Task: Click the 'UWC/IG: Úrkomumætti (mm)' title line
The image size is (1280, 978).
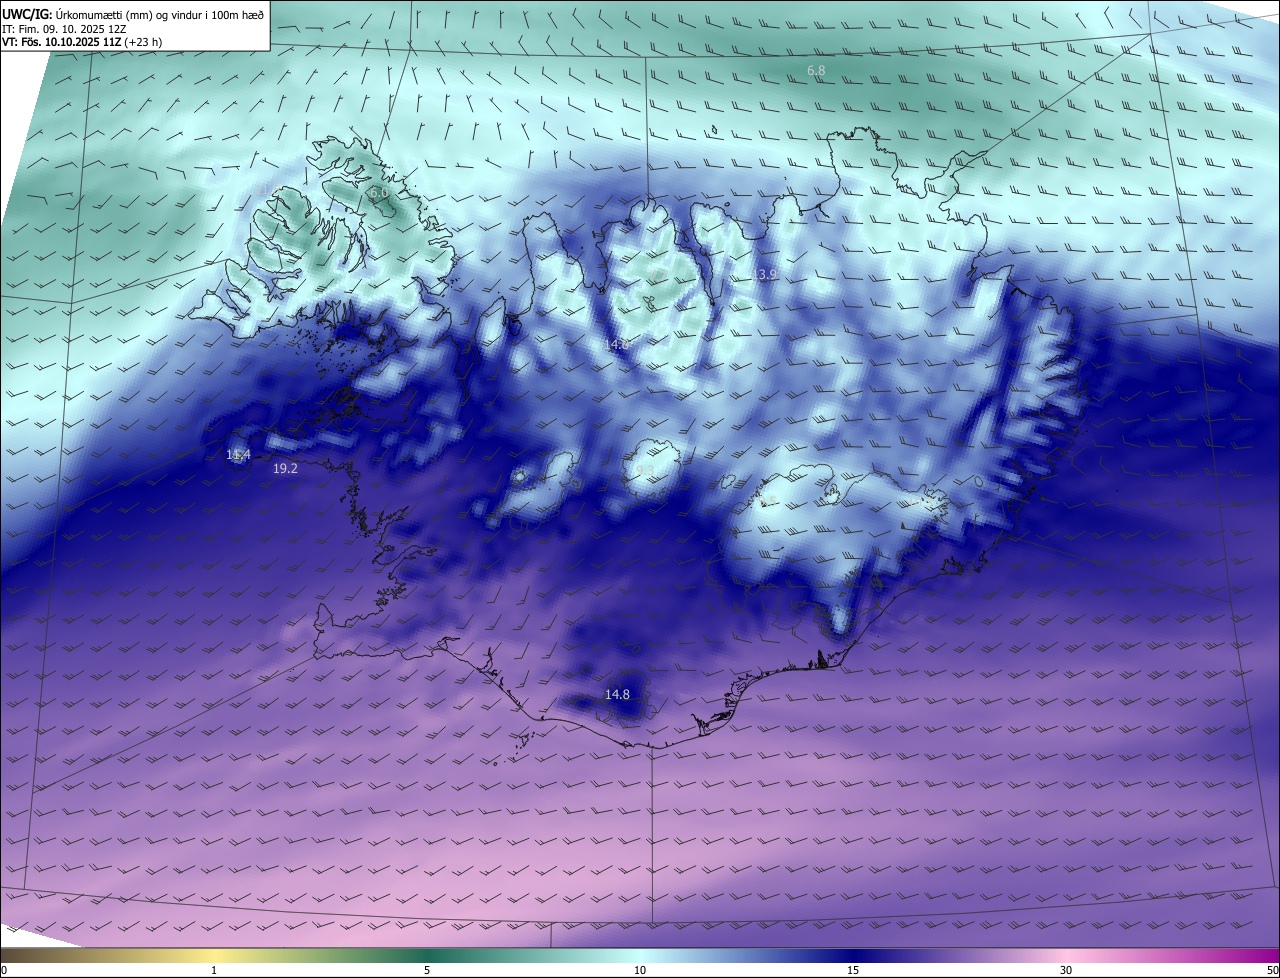Action: tap(133, 14)
